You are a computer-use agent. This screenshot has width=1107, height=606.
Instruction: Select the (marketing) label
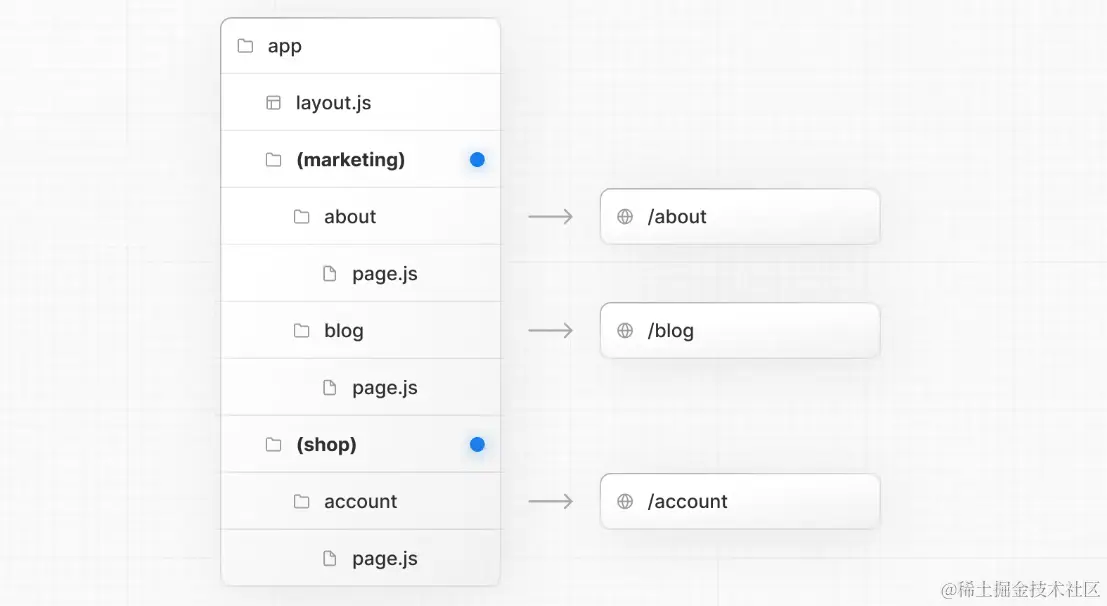(351, 160)
